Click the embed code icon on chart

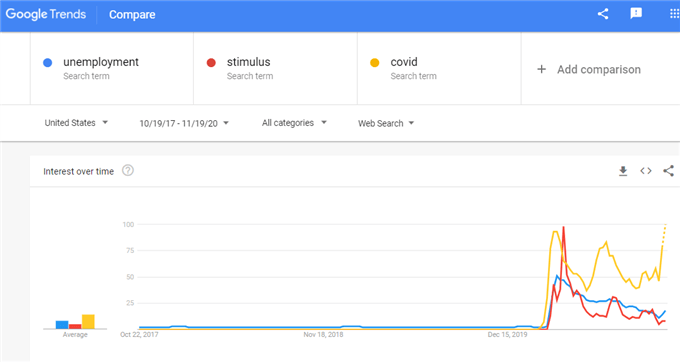(x=646, y=171)
